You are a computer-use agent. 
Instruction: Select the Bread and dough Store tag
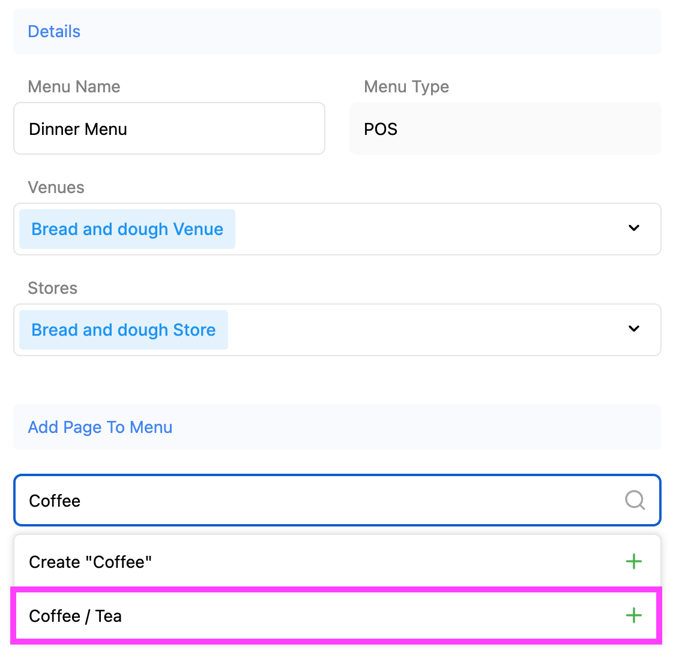pos(123,330)
